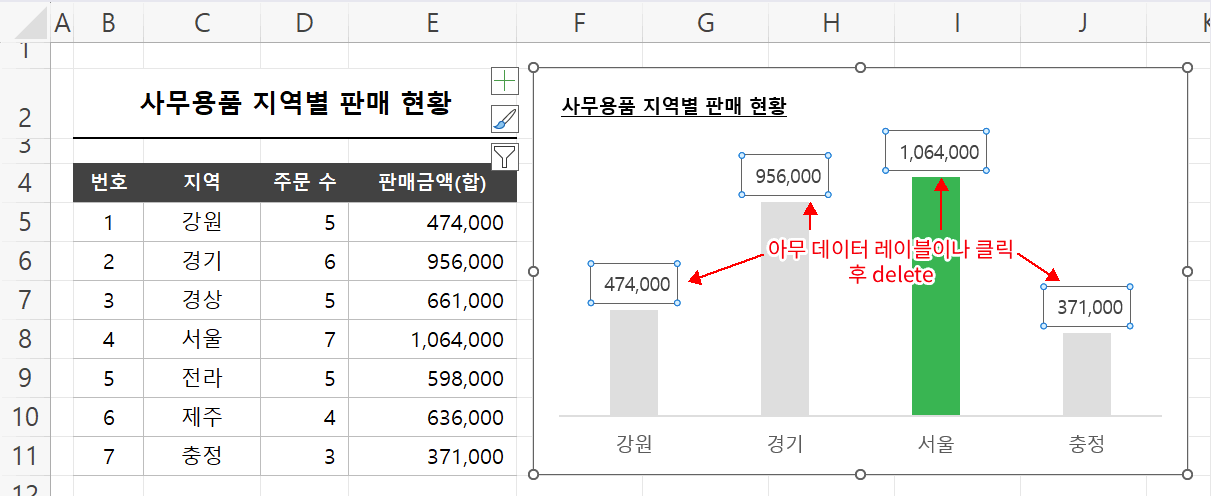
Task: Click the 474,000 cell in the table
Action: coord(433,222)
